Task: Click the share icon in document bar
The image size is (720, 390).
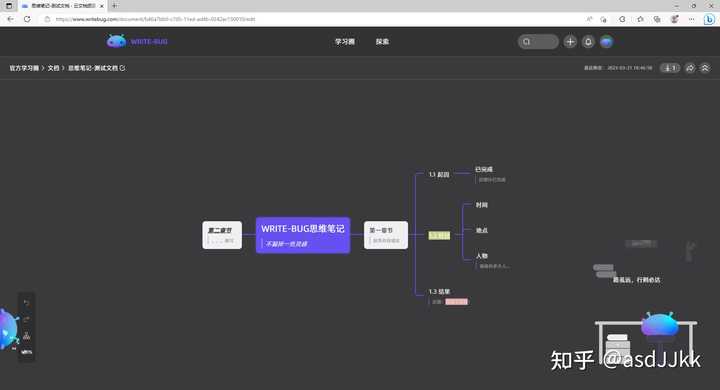Action: tap(690, 68)
